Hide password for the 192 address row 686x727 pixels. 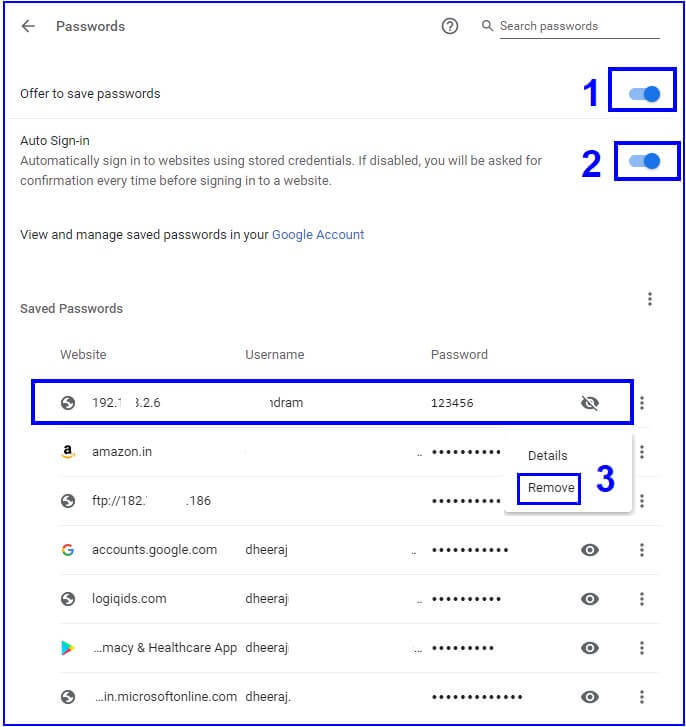[x=590, y=403]
